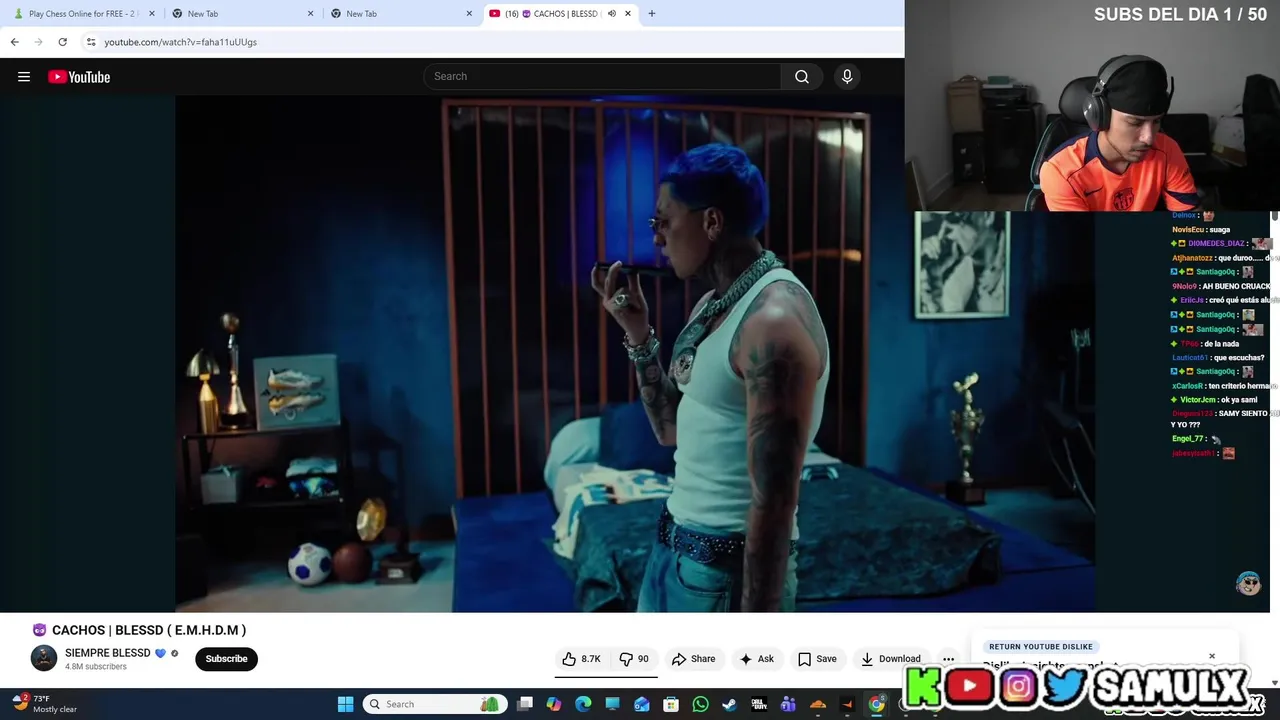Open Steam from the taskbar
Viewport: 1280px width, 720px height.
tap(729, 704)
